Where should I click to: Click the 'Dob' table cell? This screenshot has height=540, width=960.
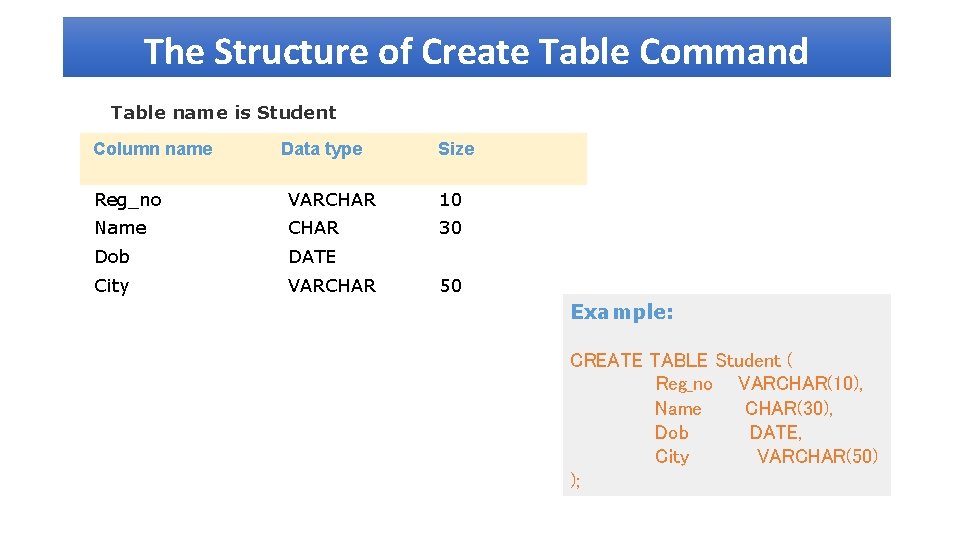pos(112,257)
